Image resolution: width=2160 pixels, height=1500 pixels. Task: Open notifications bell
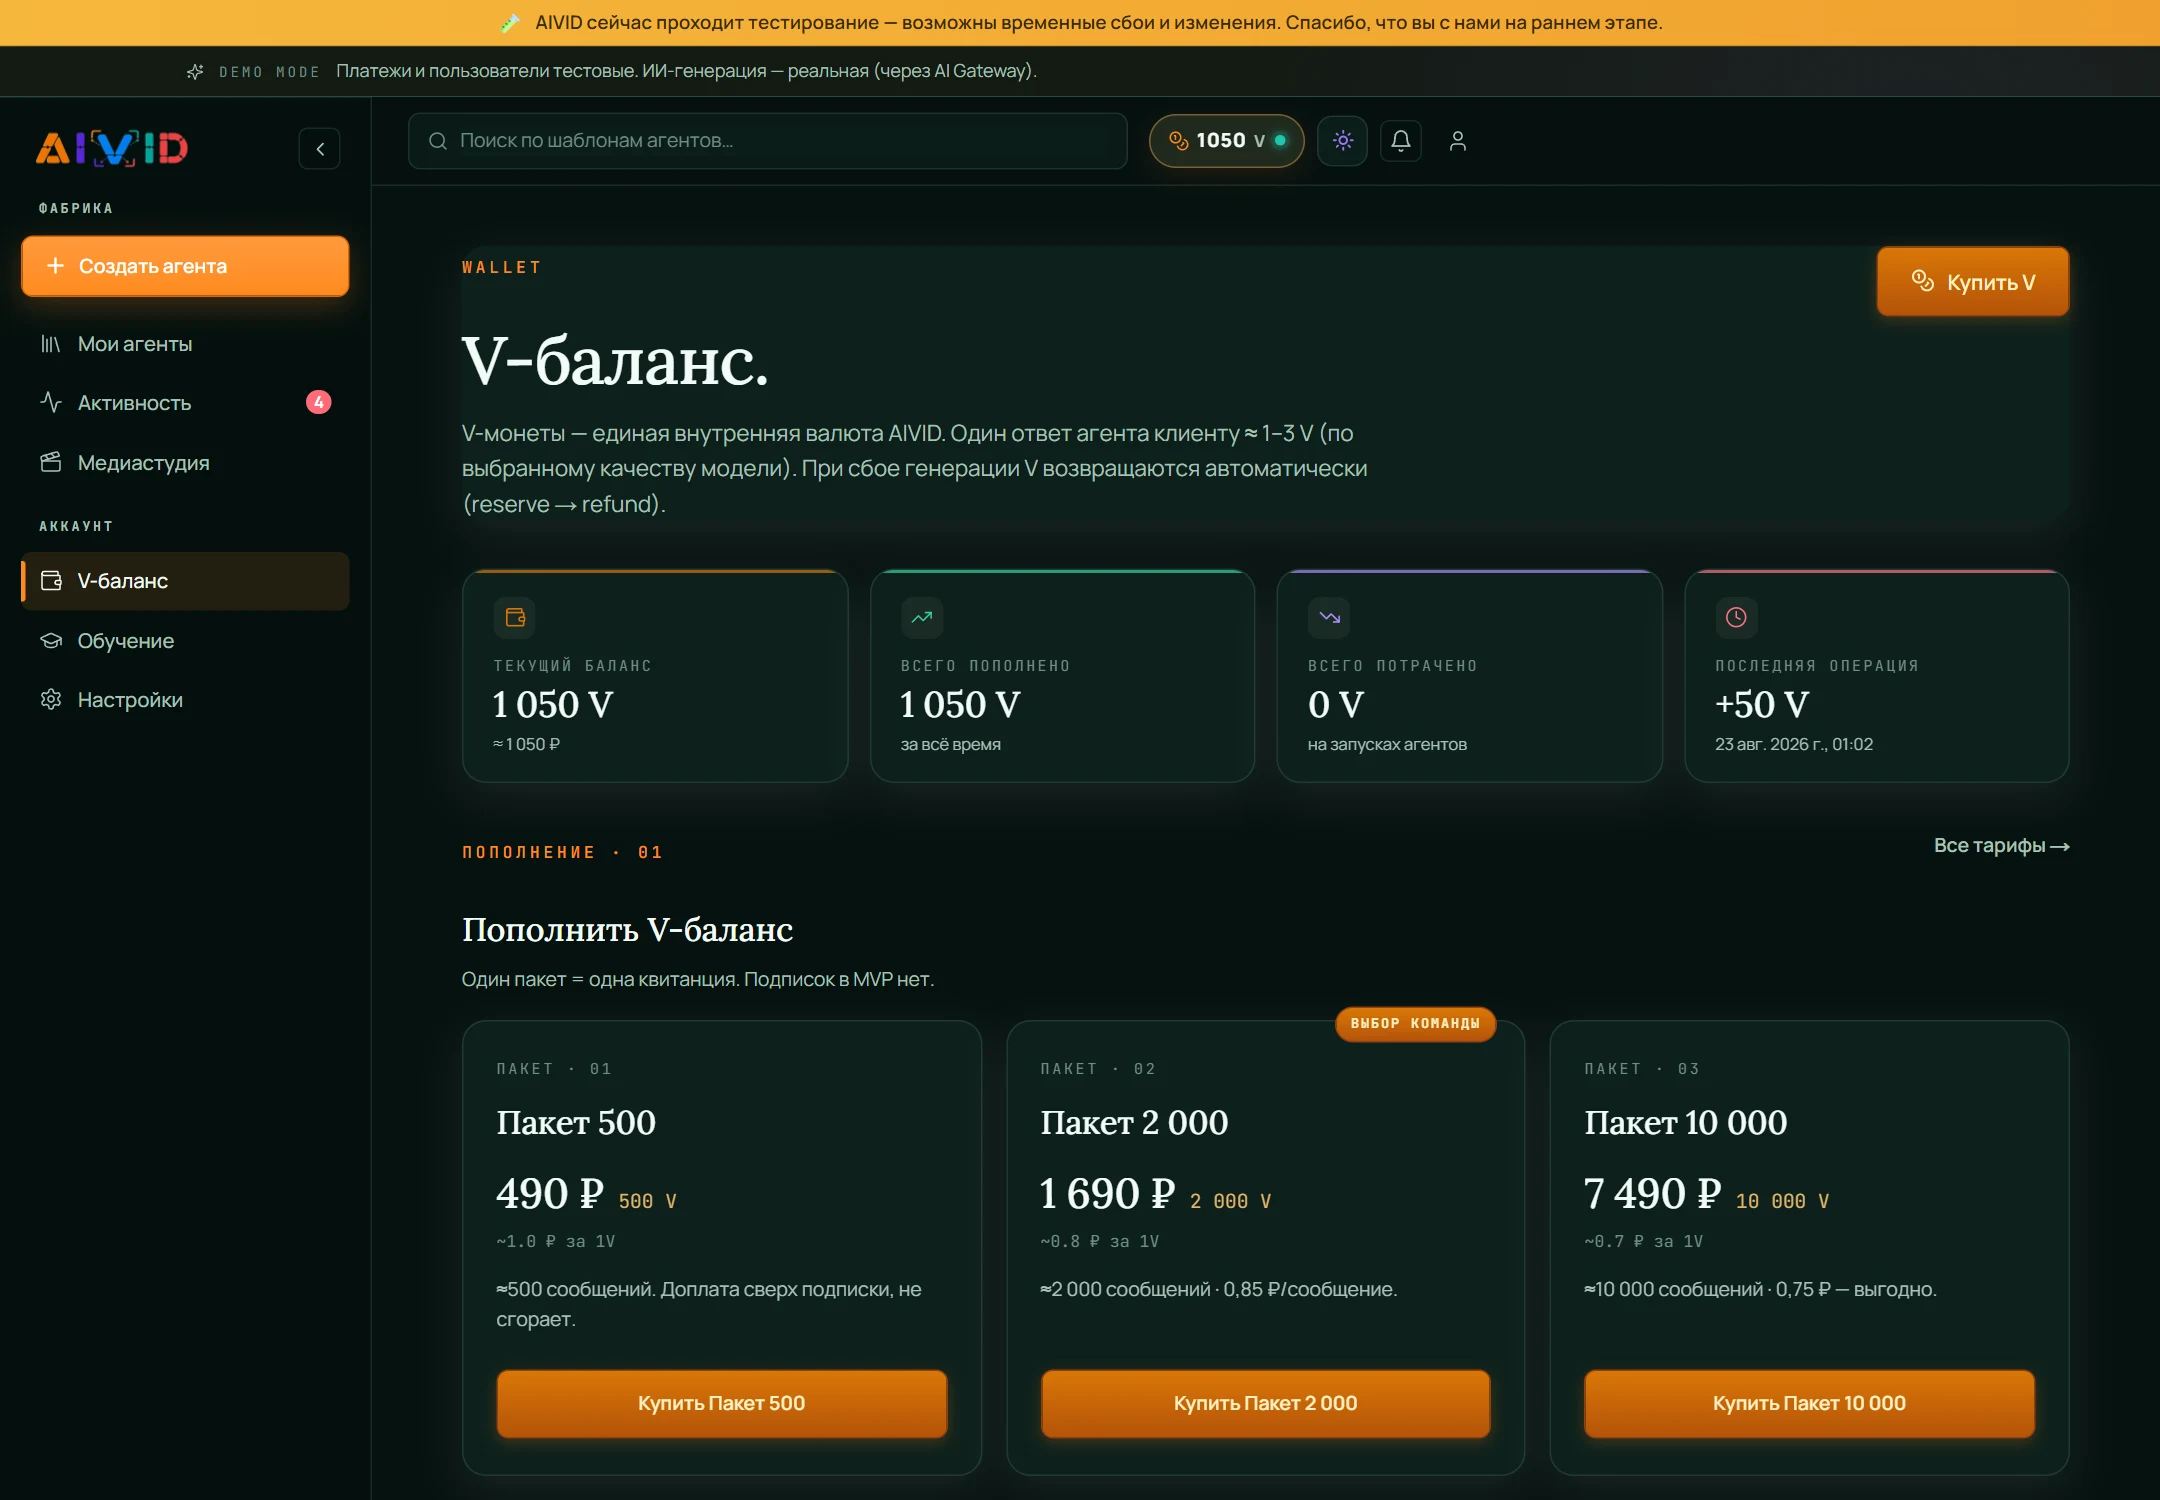click(x=1401, y=141)
